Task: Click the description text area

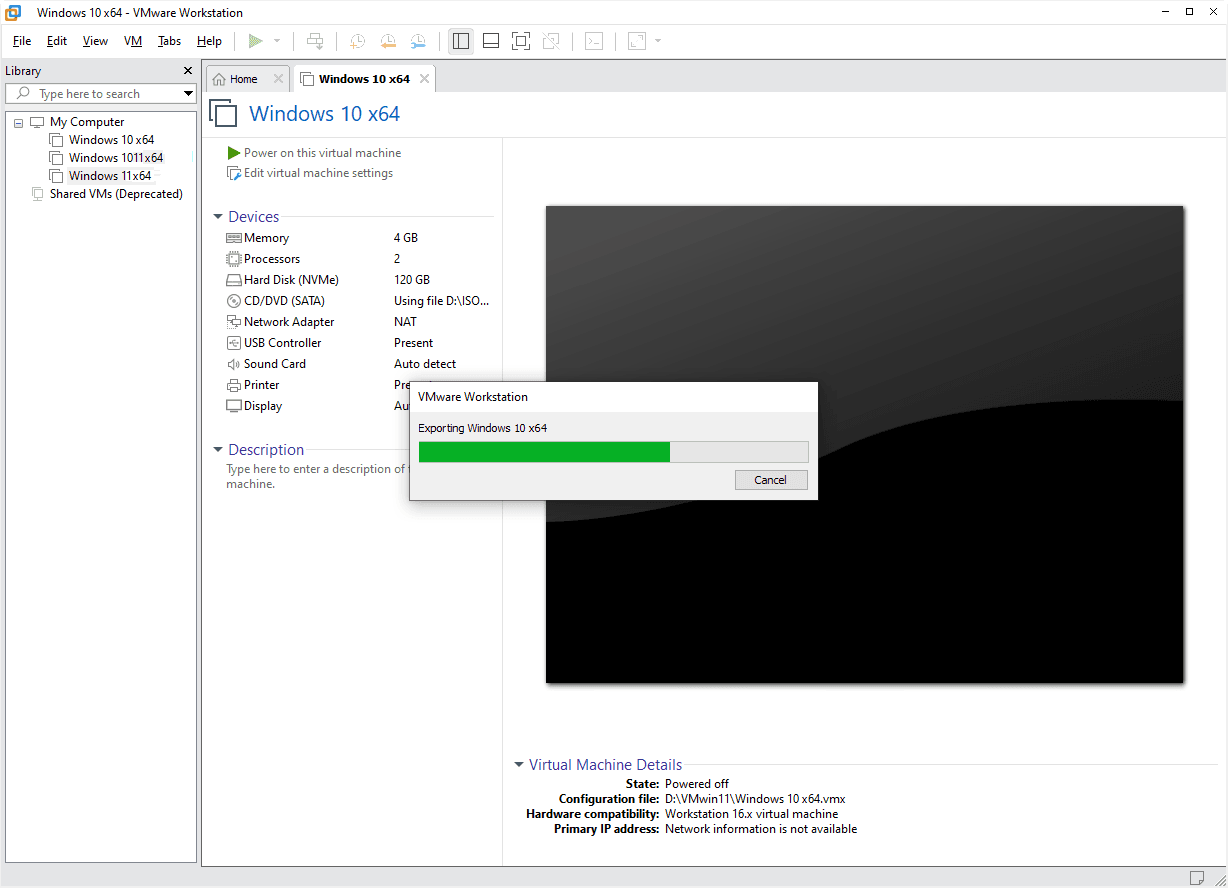Action: [316, 476]
